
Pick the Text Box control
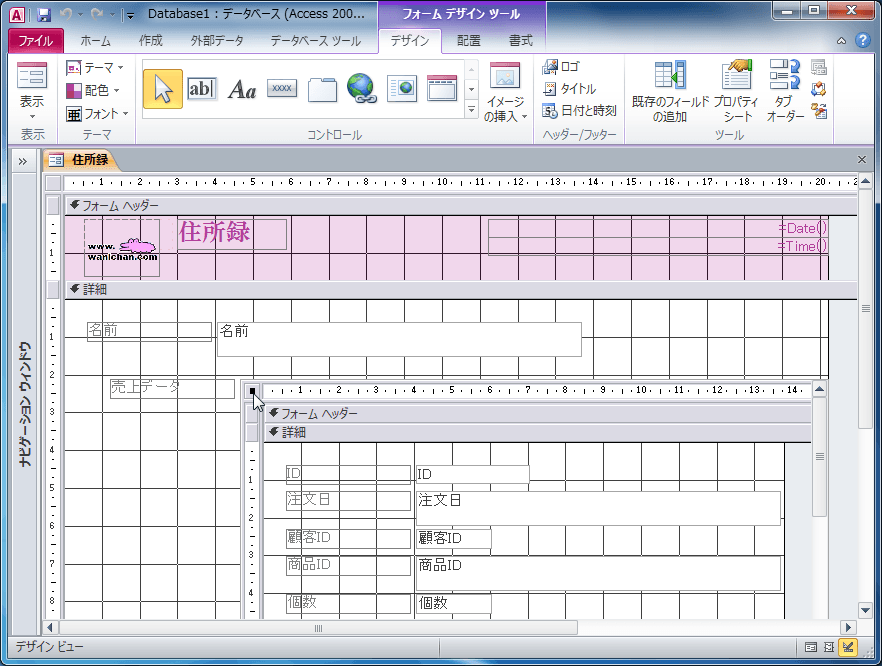point(201,89)
